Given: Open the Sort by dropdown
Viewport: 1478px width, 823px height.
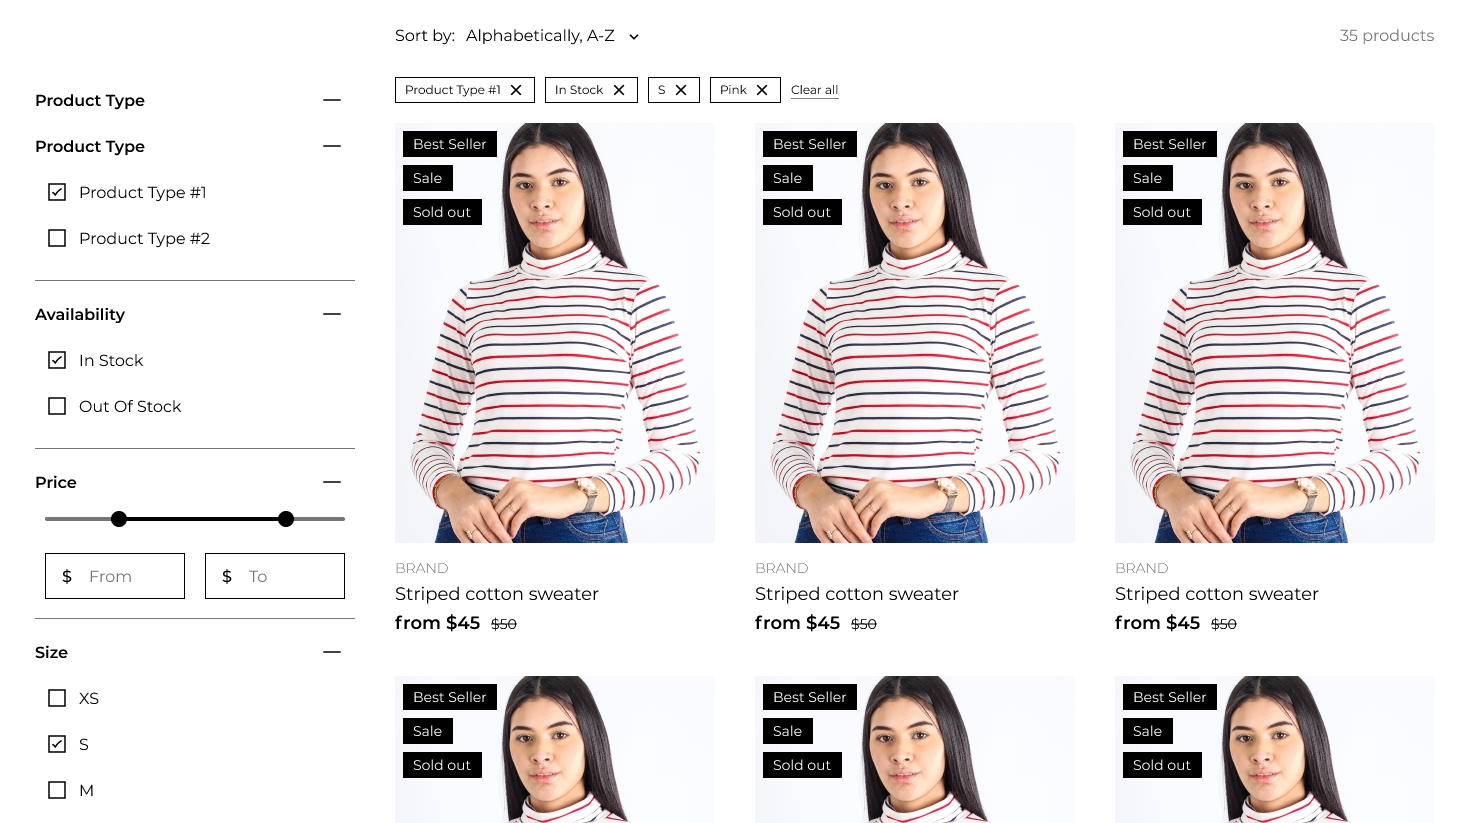Looking at the screenshot, I should coord(552,36).
